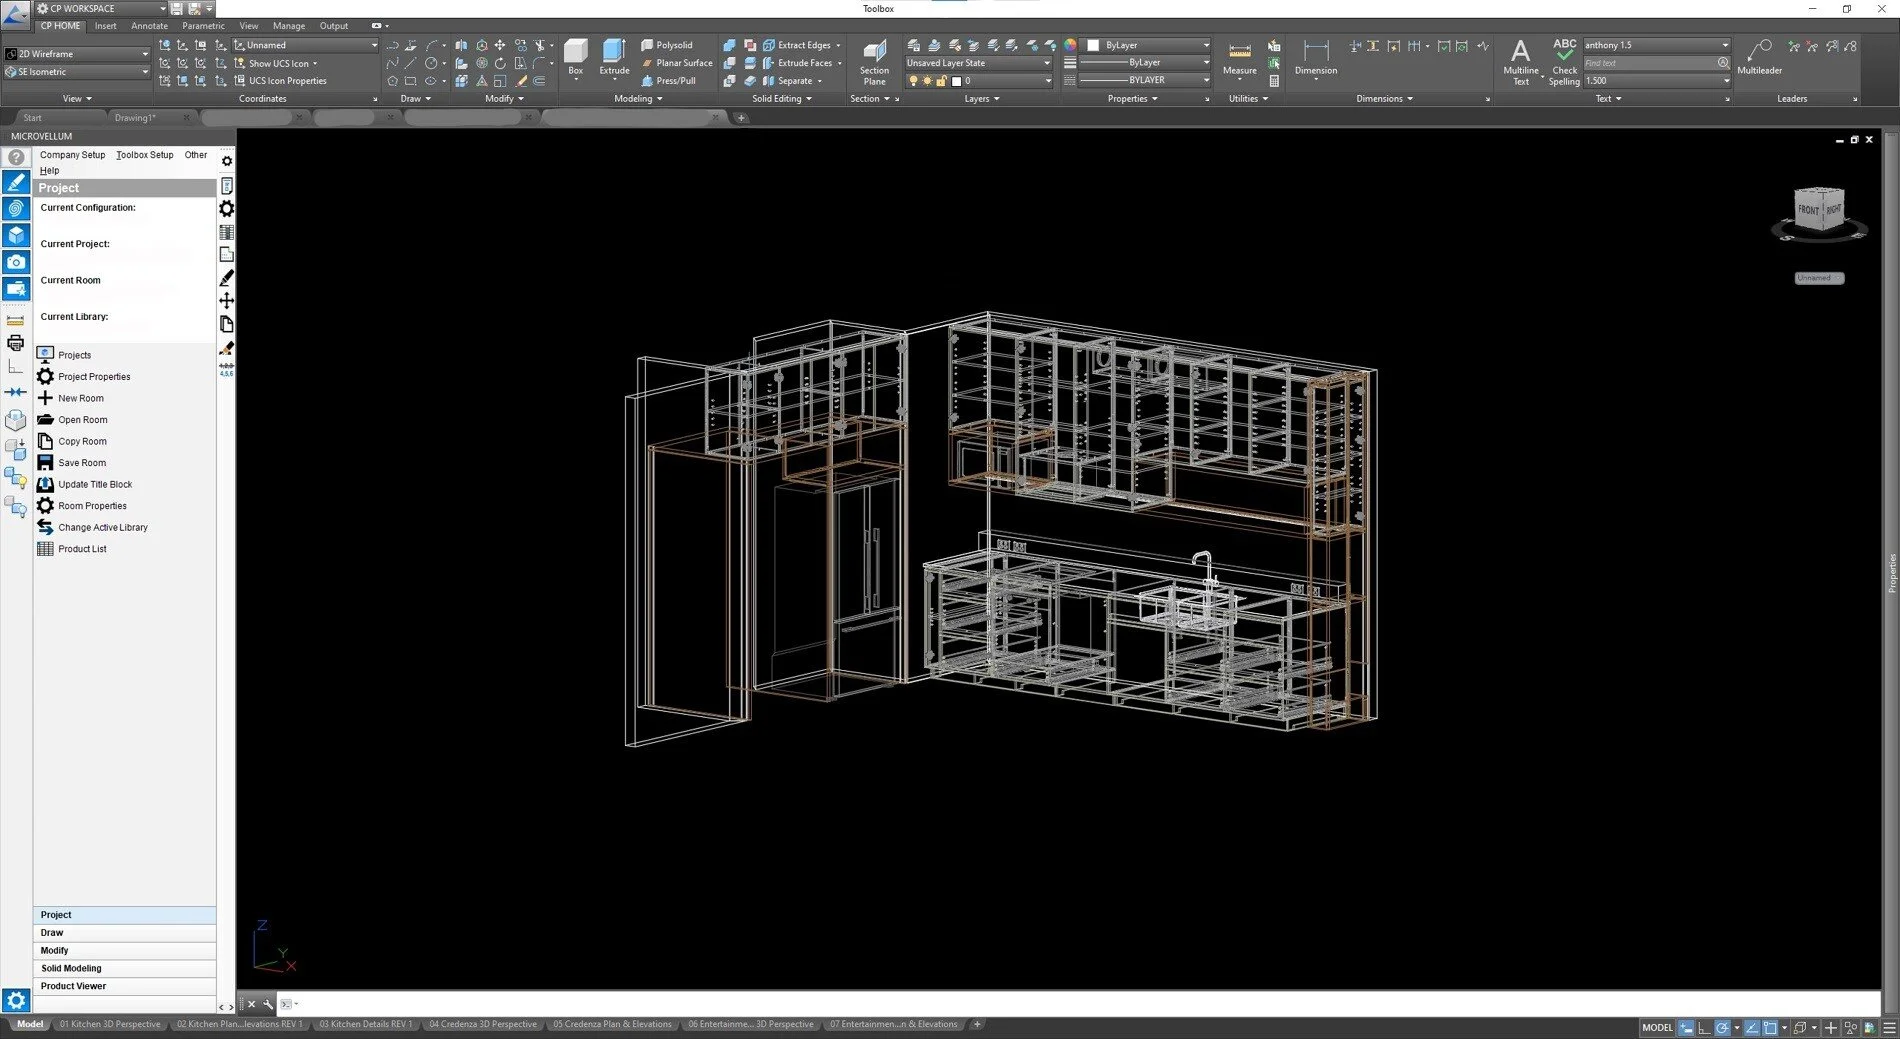1900x1039 pixels.
Task: Switch to the Annotate ribbon tab
Action: 149,26
